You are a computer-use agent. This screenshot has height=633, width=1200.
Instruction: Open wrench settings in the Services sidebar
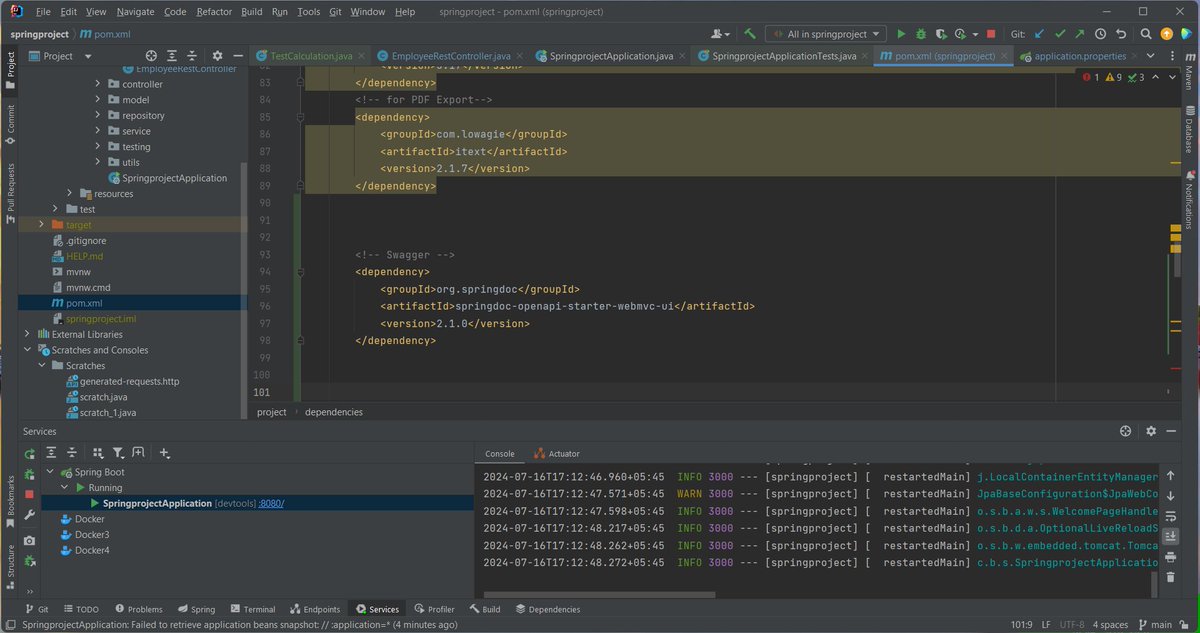pos(29,516)
